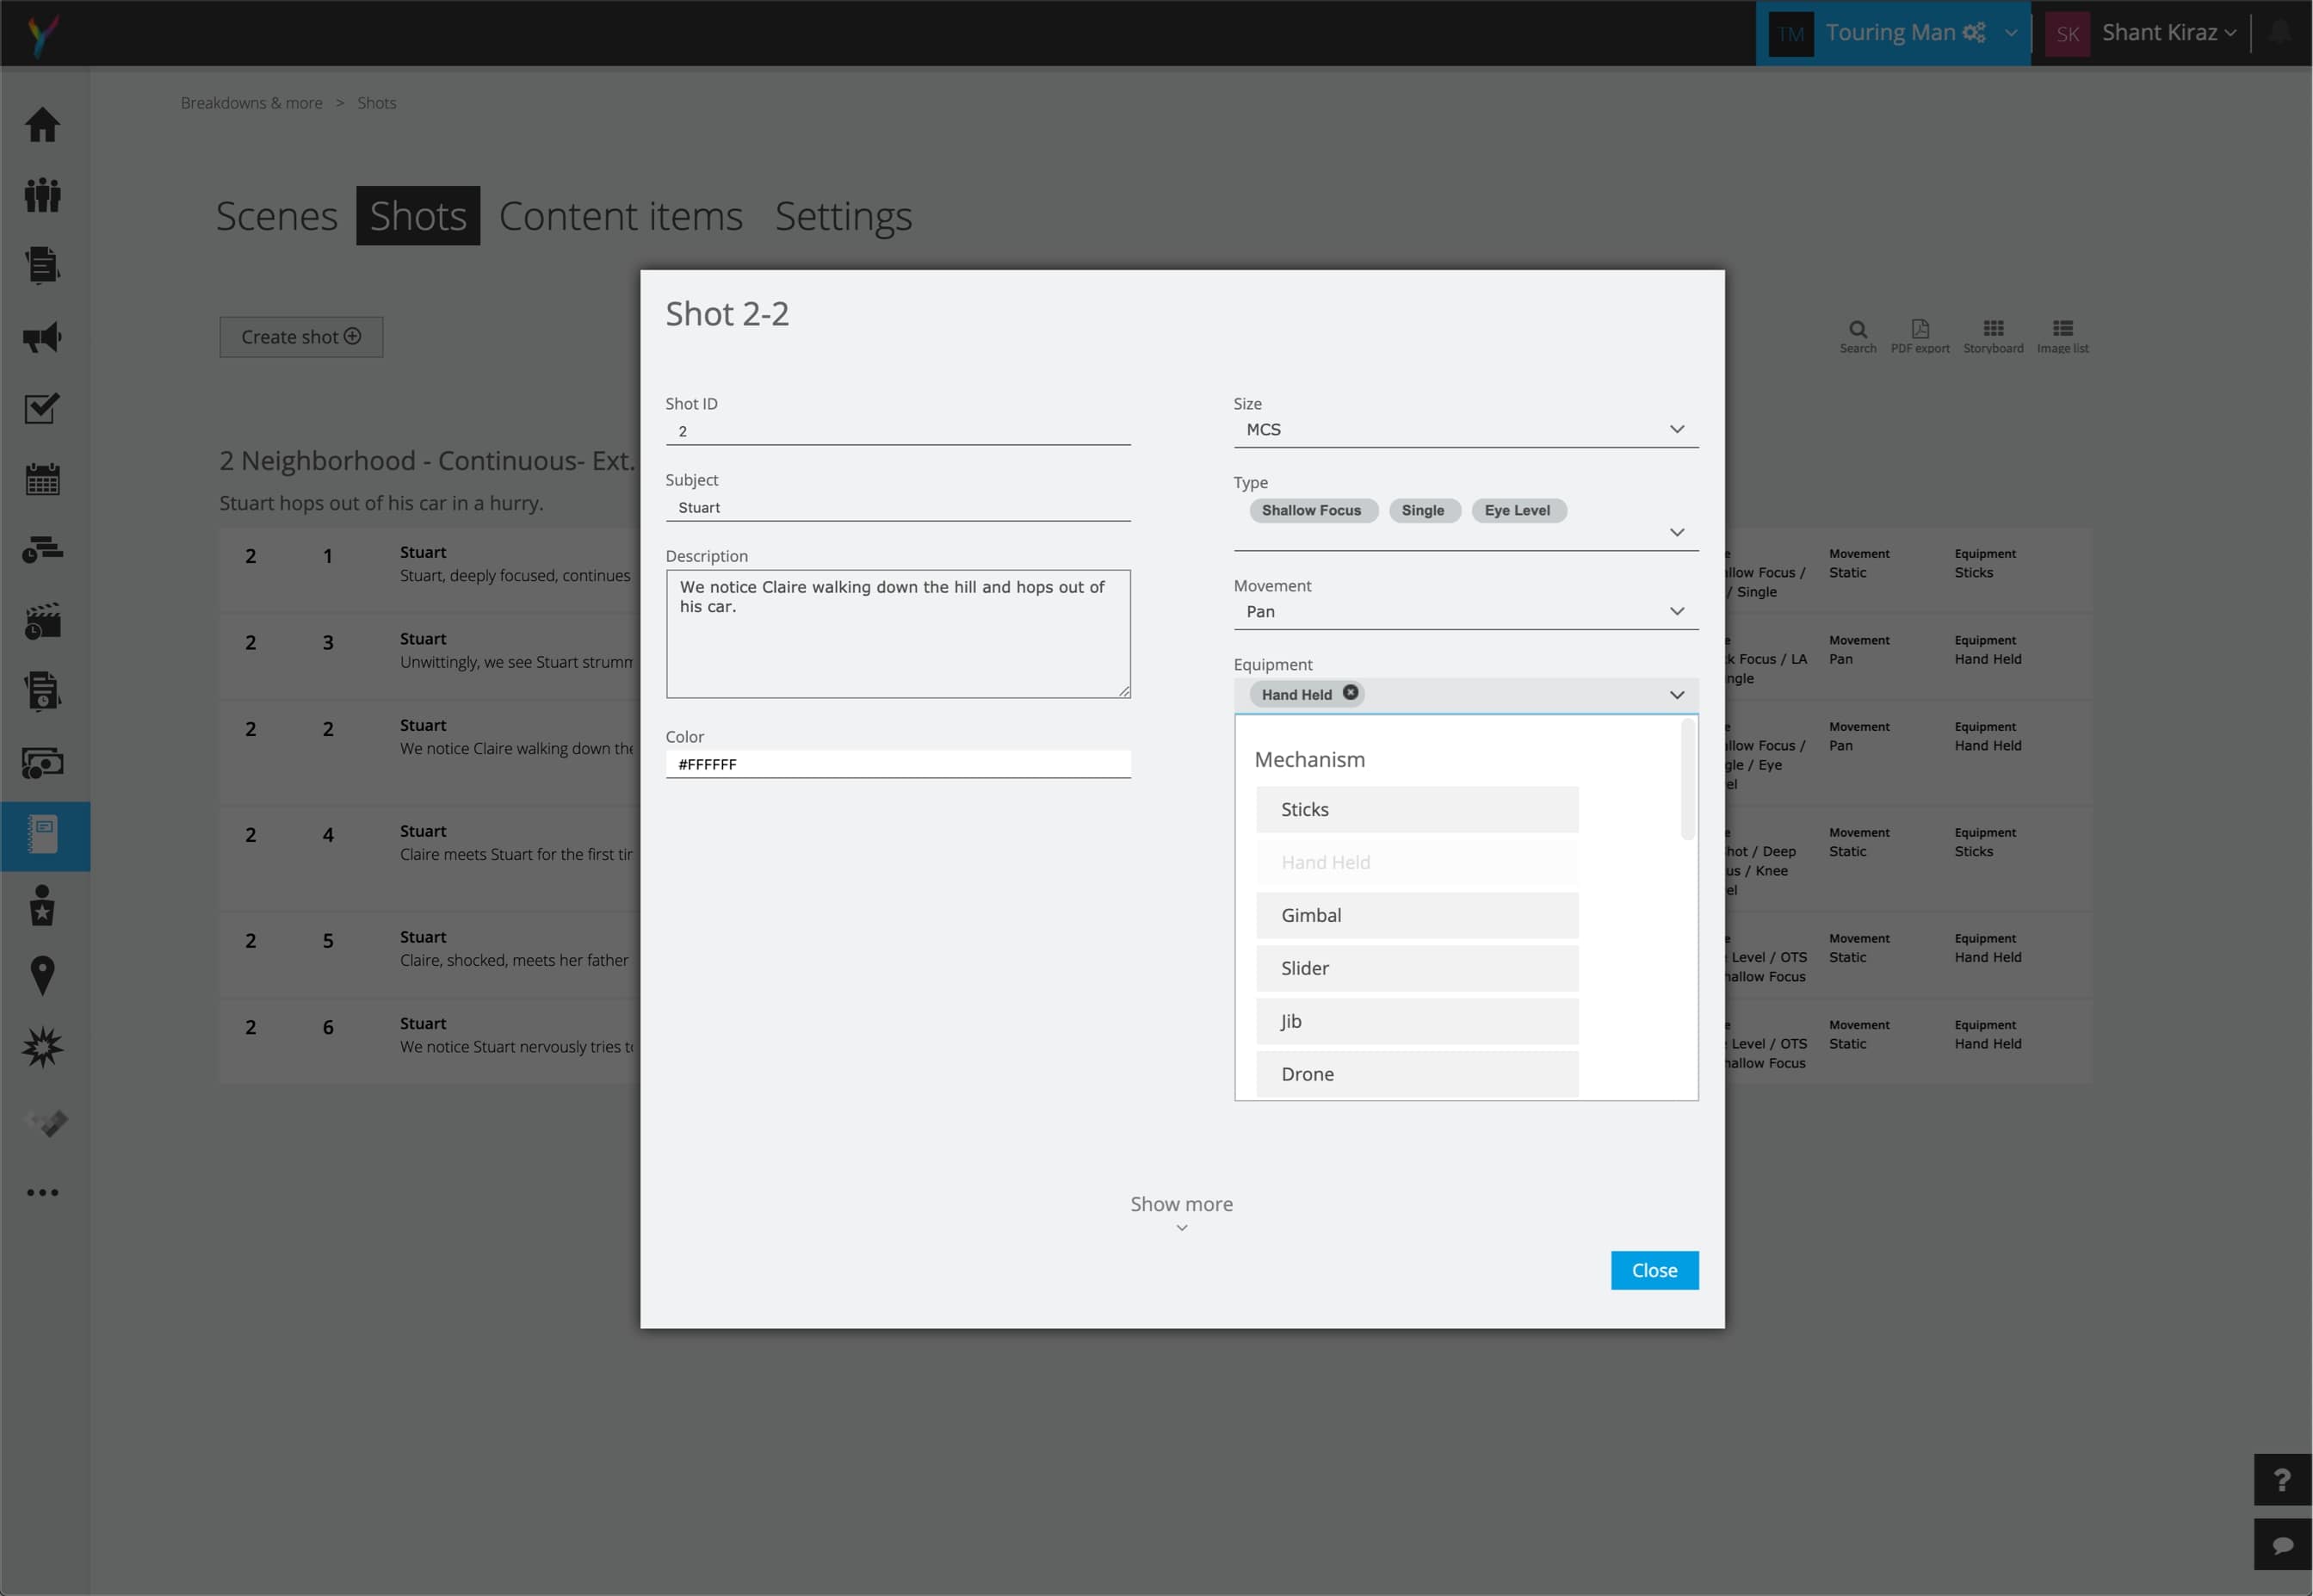Select Slider from the Mechanism list
Screen dimensions: 2313x1596
point(1417,968)
